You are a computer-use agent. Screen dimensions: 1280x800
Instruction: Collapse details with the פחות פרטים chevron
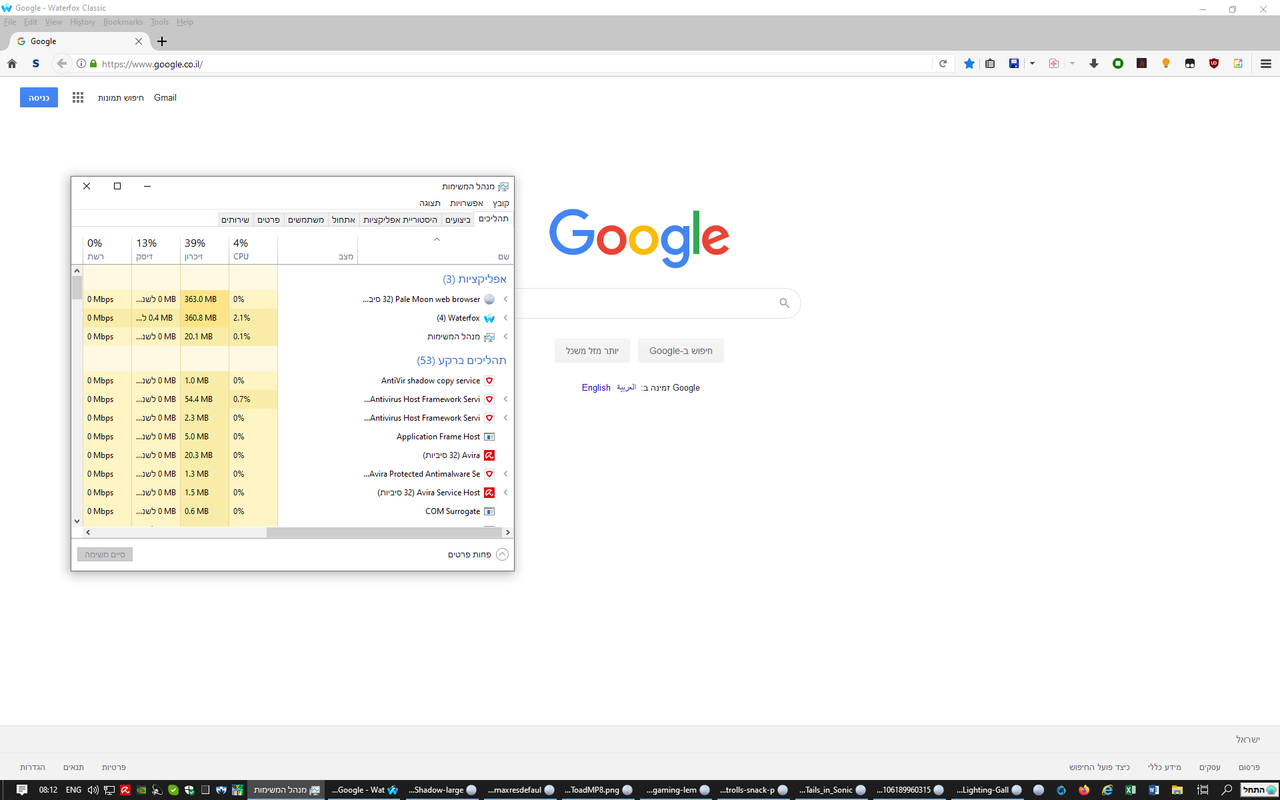coord(503,554)
